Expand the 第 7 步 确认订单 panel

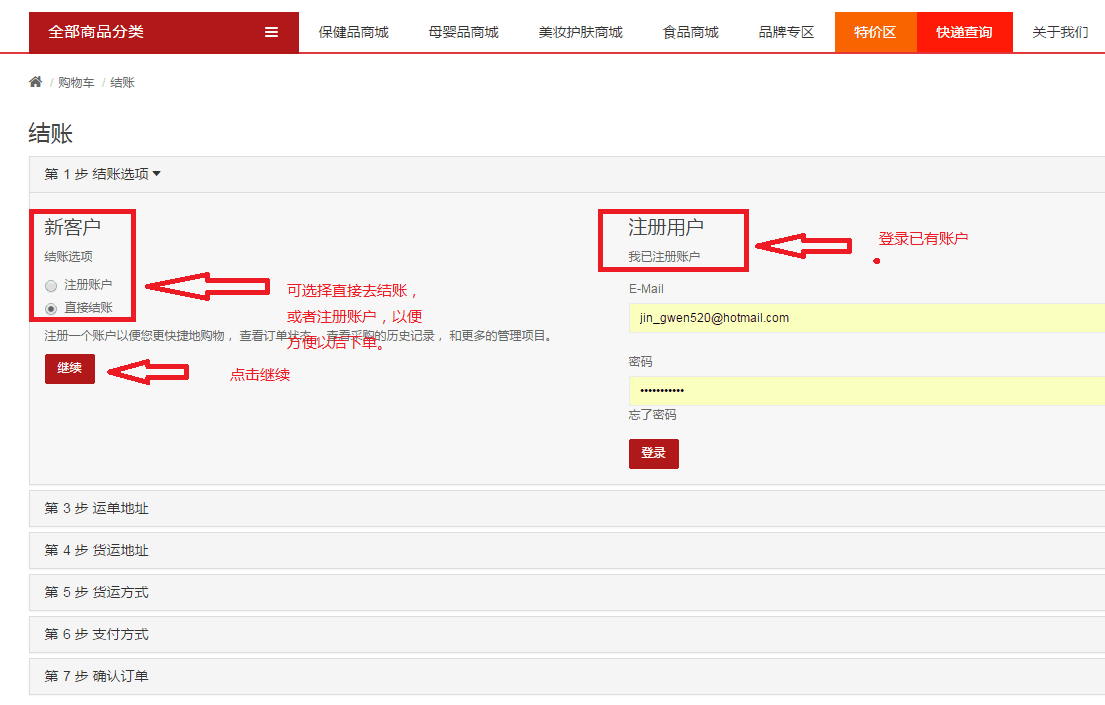click(x=96, y=676)
